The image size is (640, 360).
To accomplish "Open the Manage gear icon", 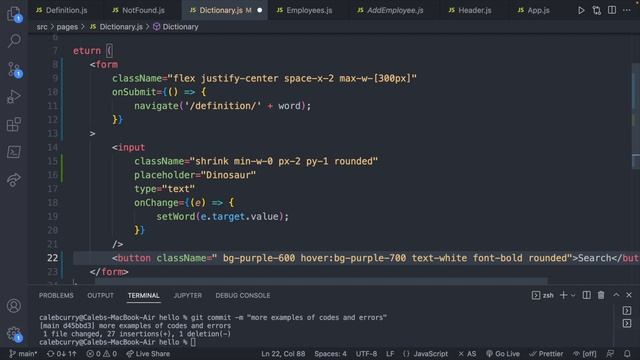I will pyautogui.click(x=15, y=334).
